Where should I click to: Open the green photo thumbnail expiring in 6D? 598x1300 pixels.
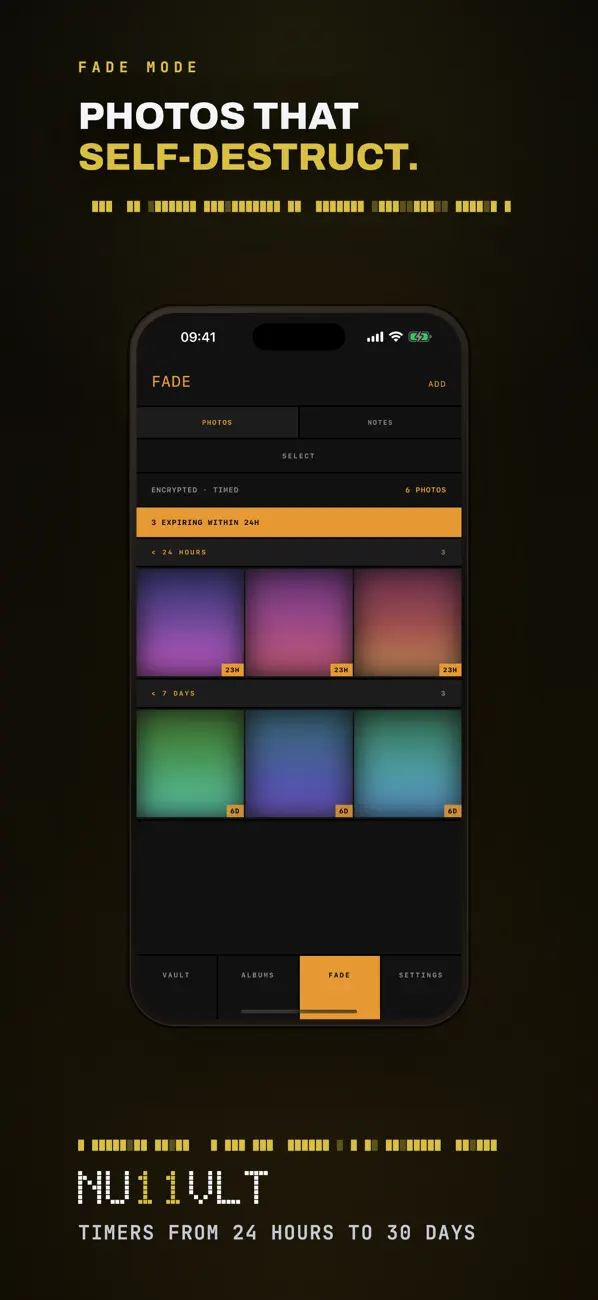[190, 764]
